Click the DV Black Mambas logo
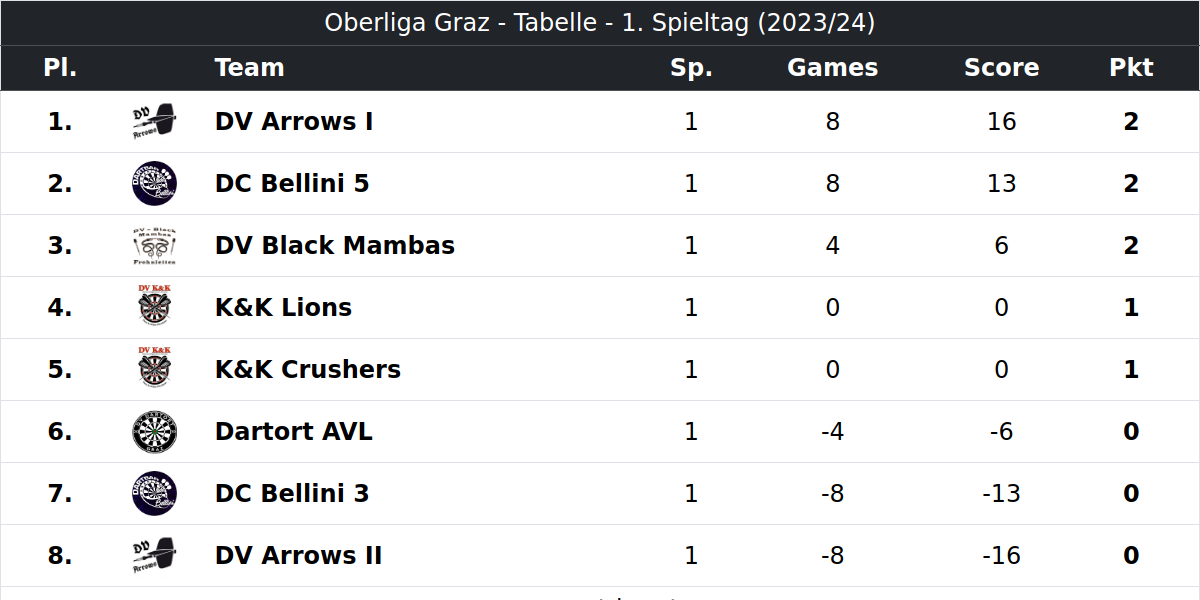The height and width of the screenshot is (600, 1200). point(155,246)
